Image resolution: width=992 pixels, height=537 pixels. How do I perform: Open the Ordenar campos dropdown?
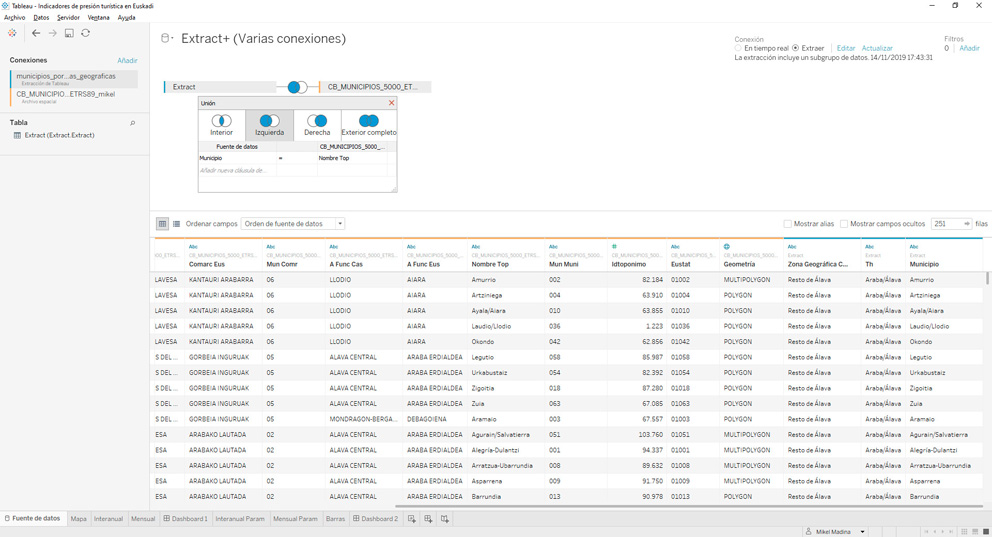pos(292,223)
